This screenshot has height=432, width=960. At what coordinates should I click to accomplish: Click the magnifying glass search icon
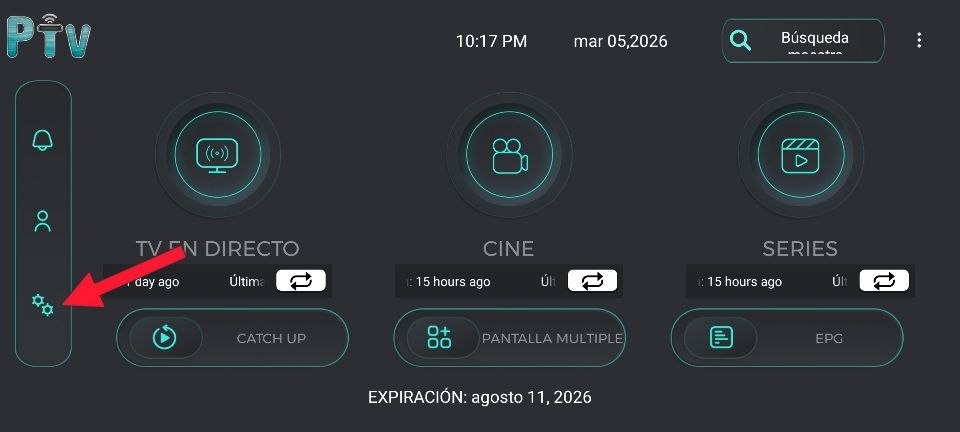pos(740,41)
